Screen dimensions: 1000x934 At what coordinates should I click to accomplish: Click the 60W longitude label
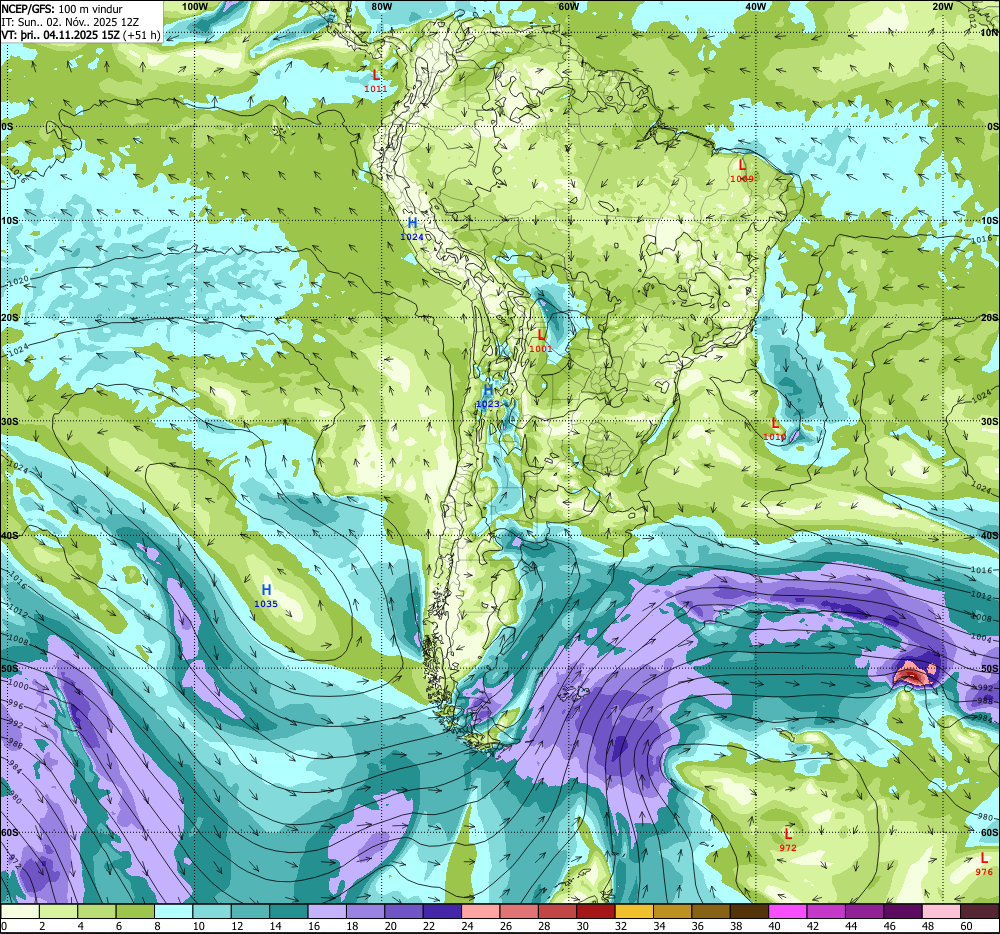pyautogui.click(x=568, y=6)
